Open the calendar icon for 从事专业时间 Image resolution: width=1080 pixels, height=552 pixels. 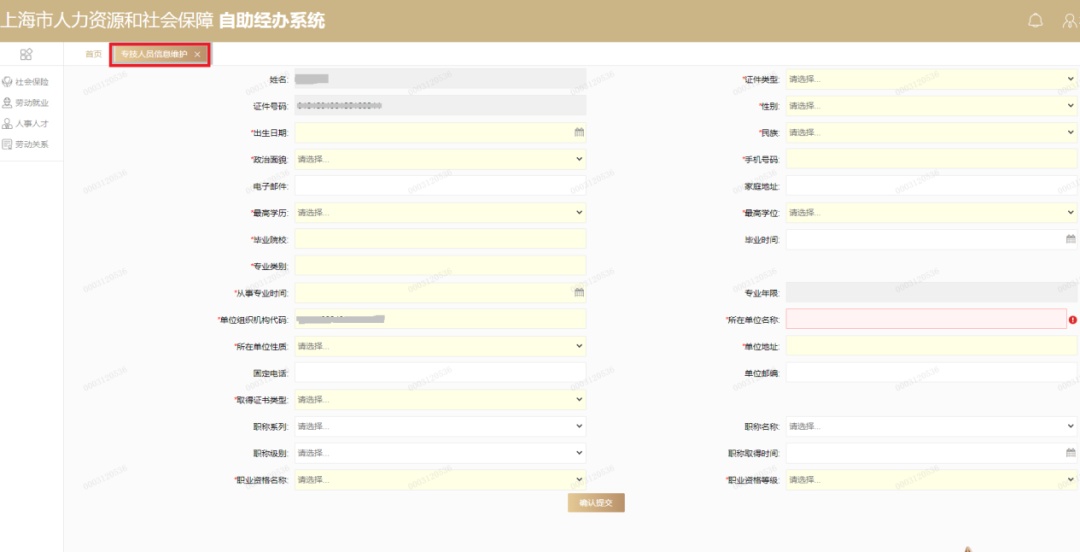click(579, 293)
